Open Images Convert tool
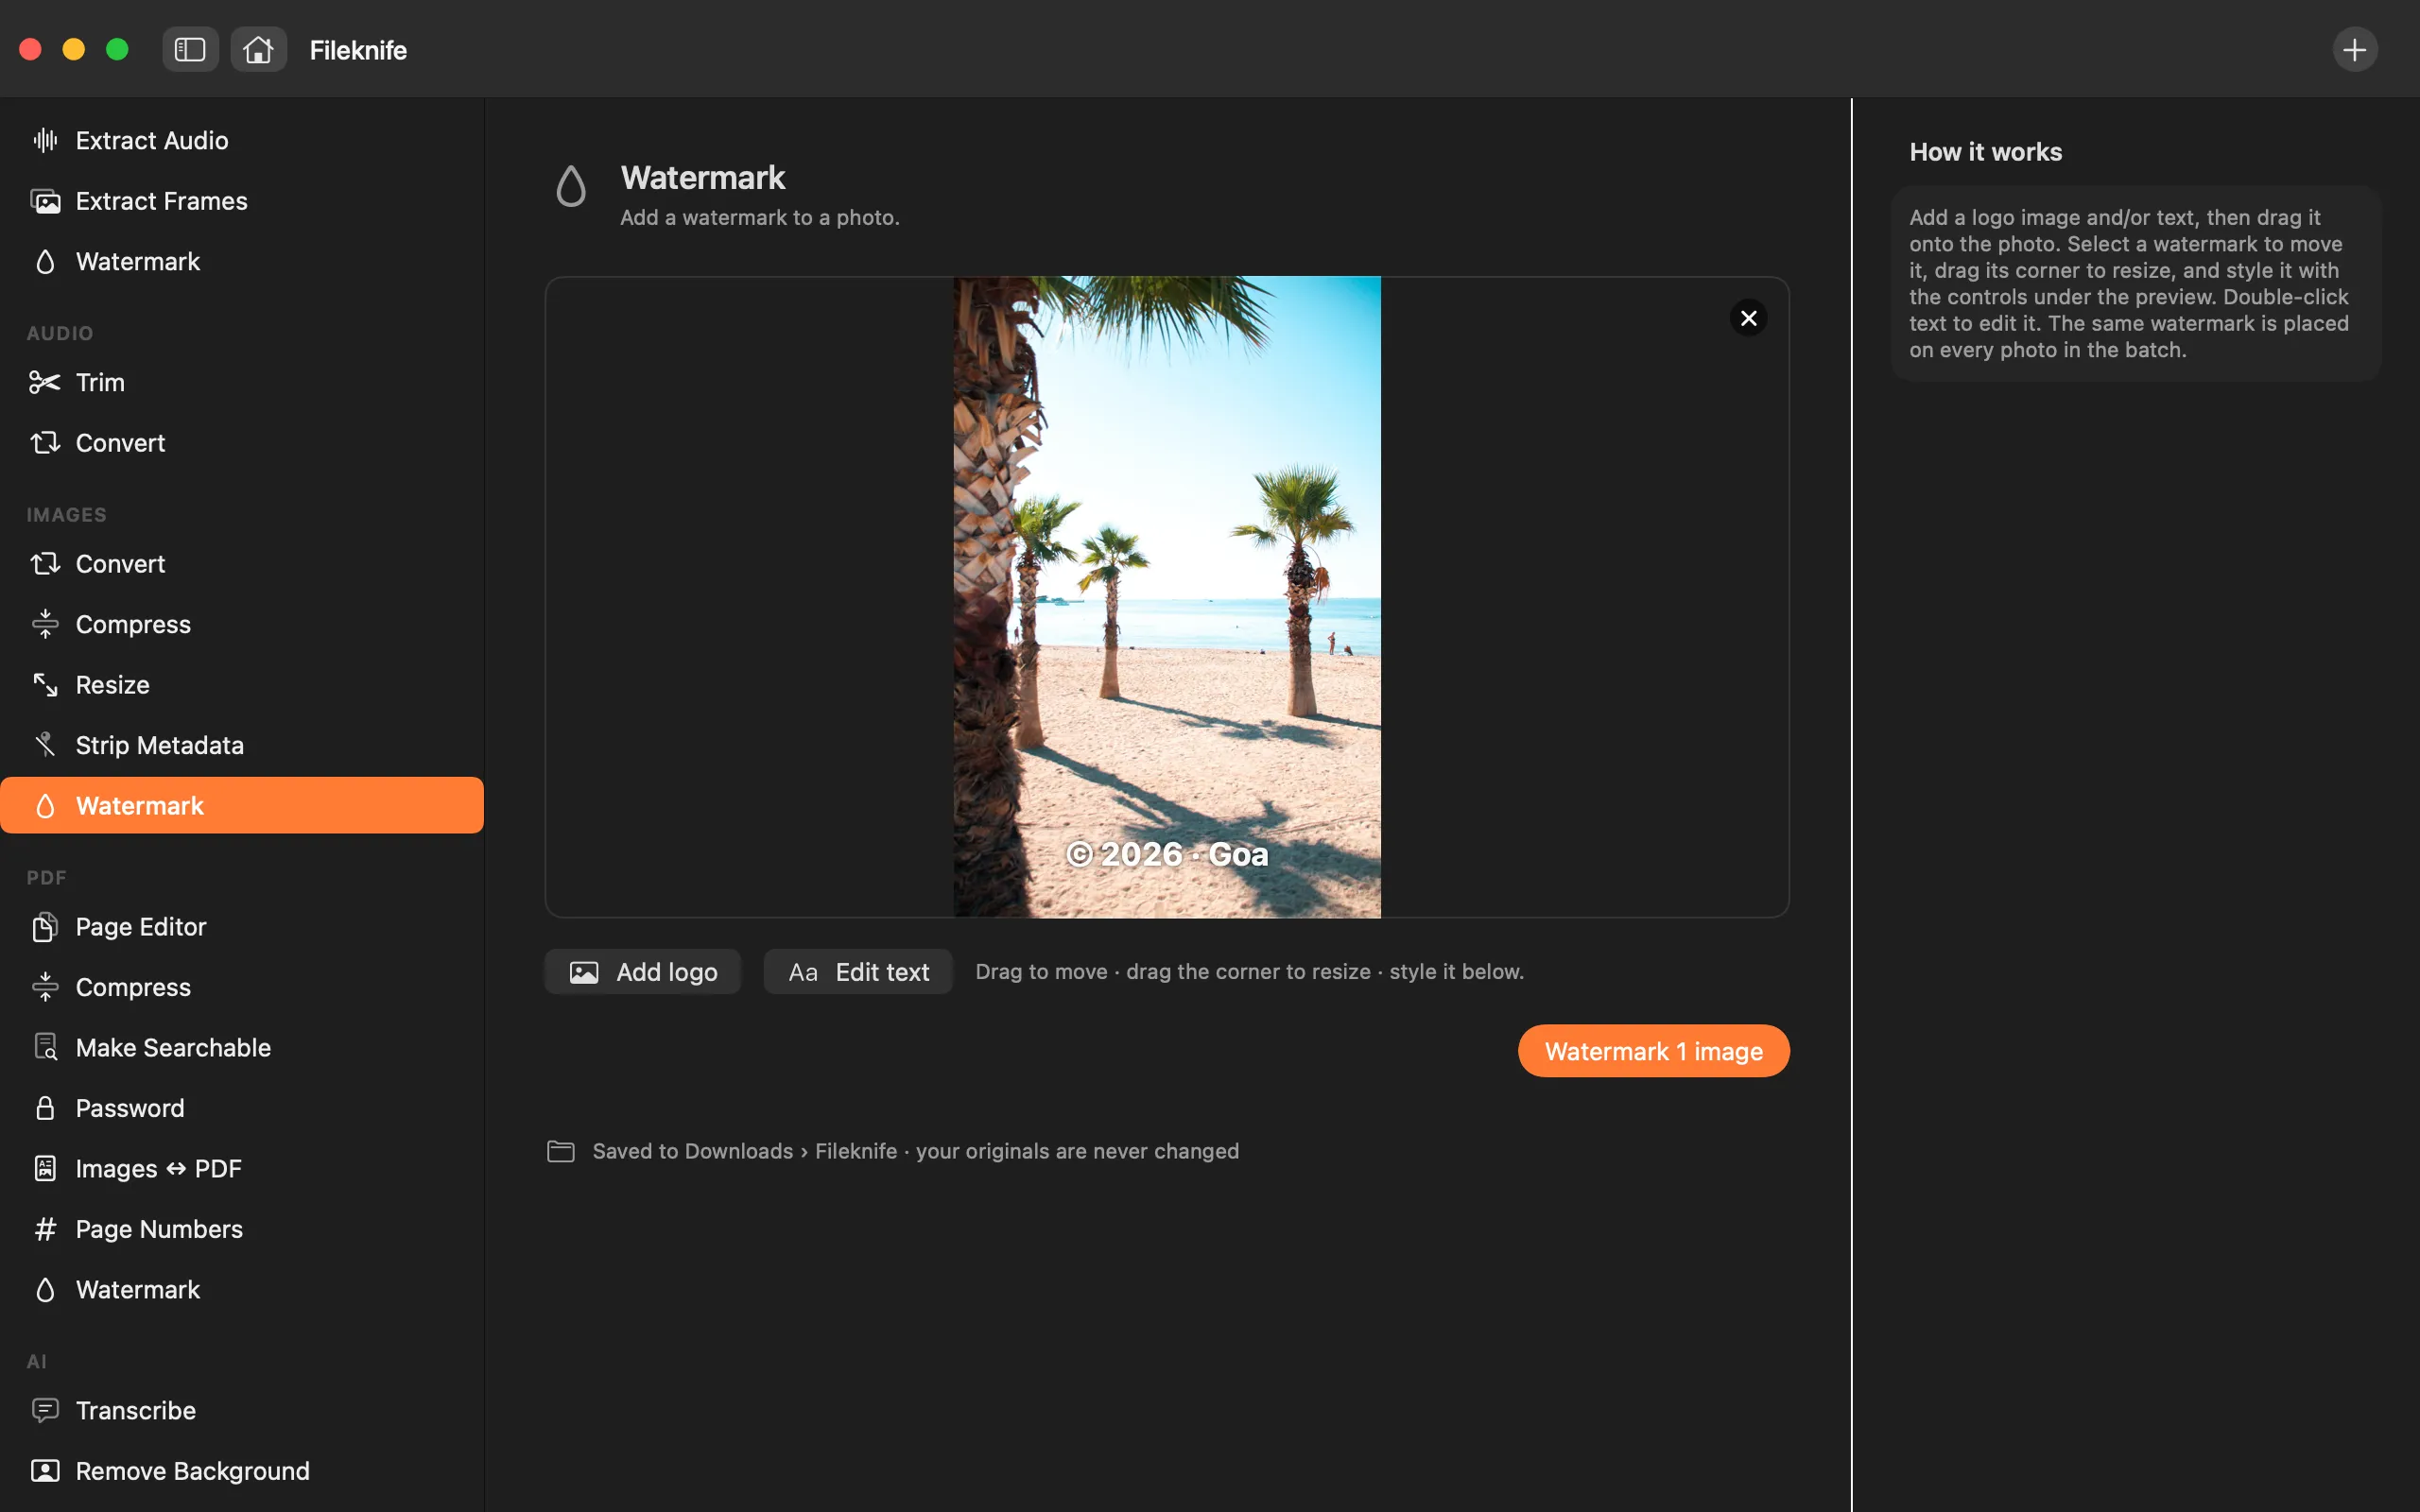This screenshot has height=1512, width=2420. coord(242,564)
